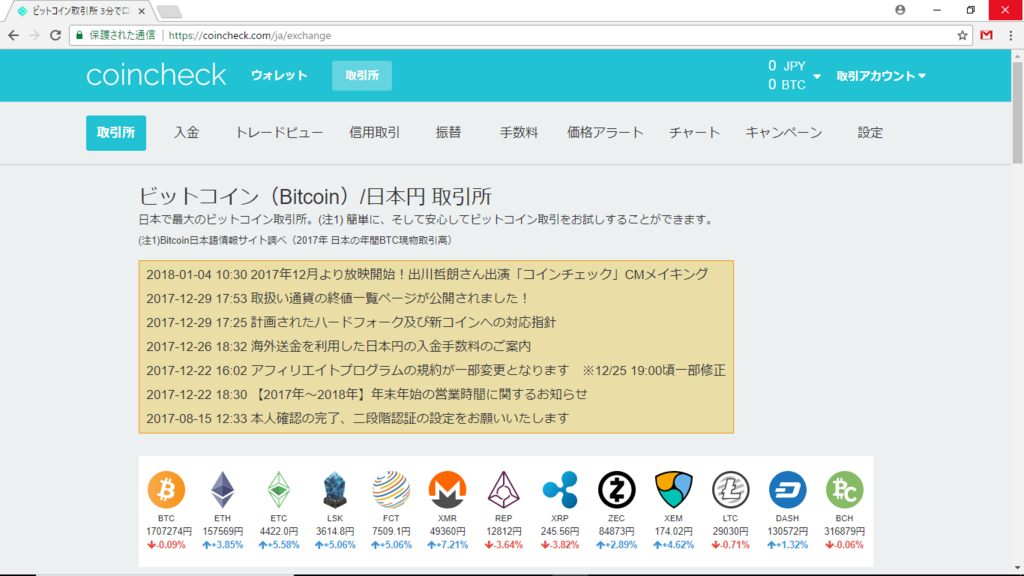
Task: Reload the page with refresh icon
Action: pos(56,35)
